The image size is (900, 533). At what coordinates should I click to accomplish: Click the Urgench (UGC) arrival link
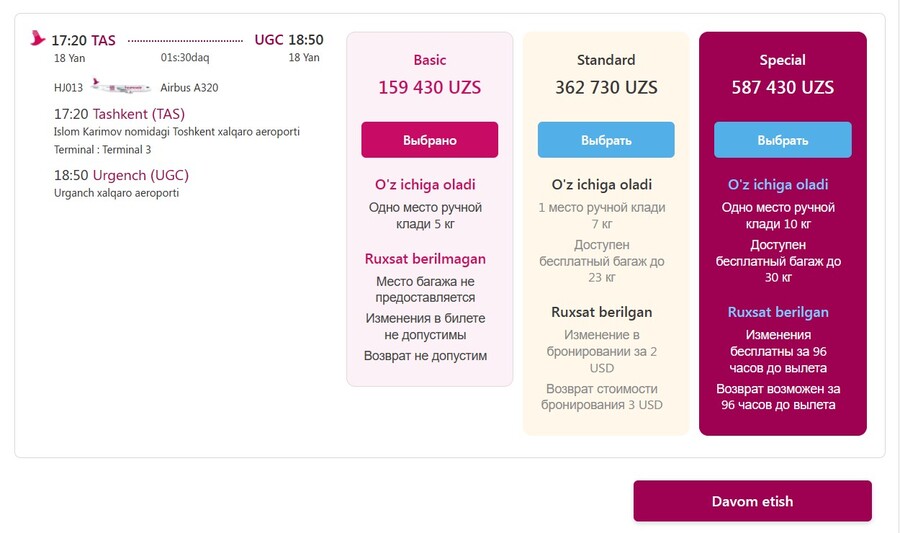coord(141,175)
